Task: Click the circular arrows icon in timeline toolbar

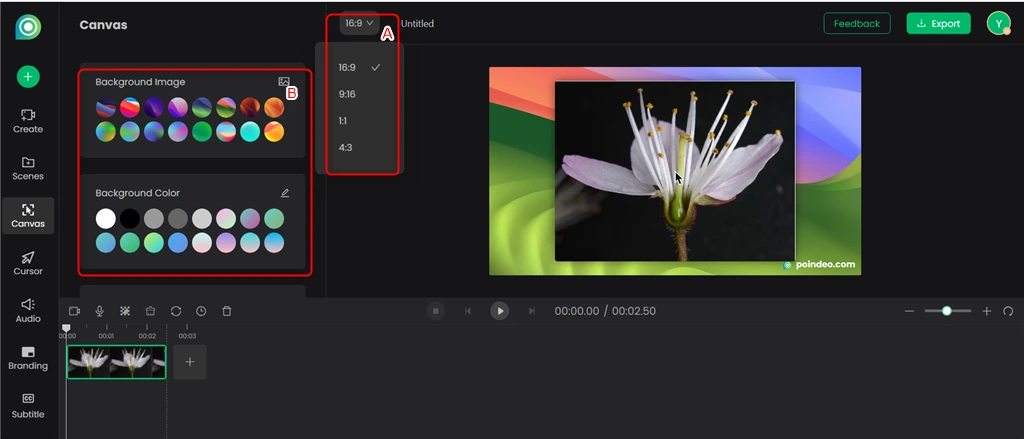Action: (176, 311)
